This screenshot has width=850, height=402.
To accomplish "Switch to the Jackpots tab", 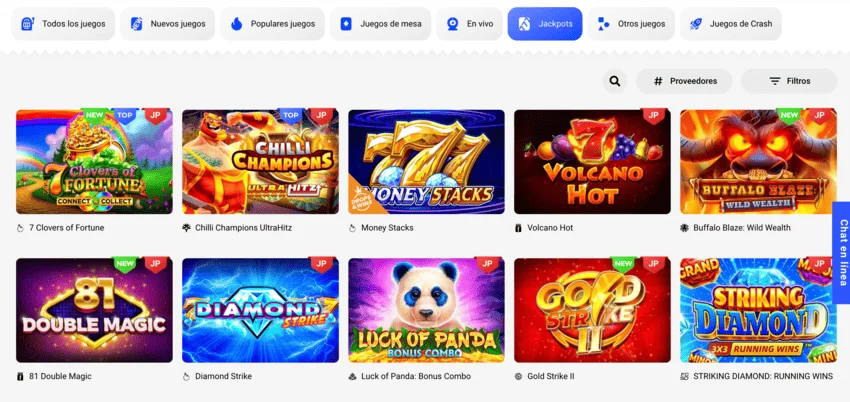I will click(x=545, y=24).
